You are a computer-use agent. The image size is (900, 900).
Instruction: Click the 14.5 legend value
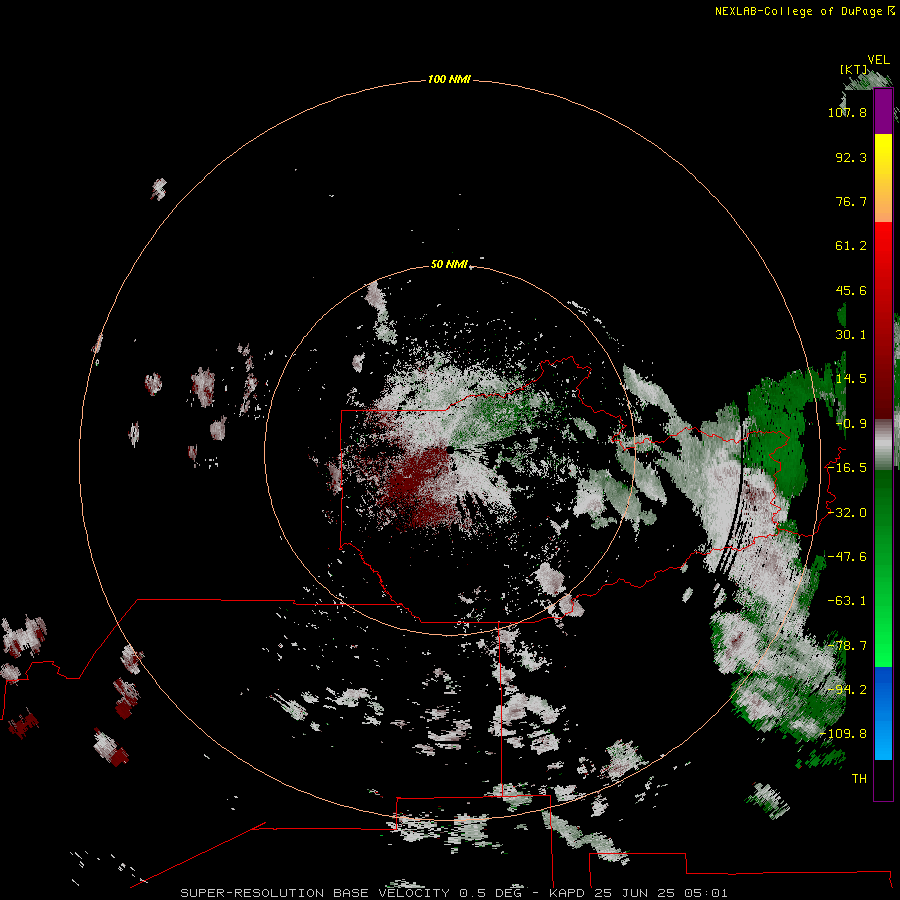tap(851, 379)
